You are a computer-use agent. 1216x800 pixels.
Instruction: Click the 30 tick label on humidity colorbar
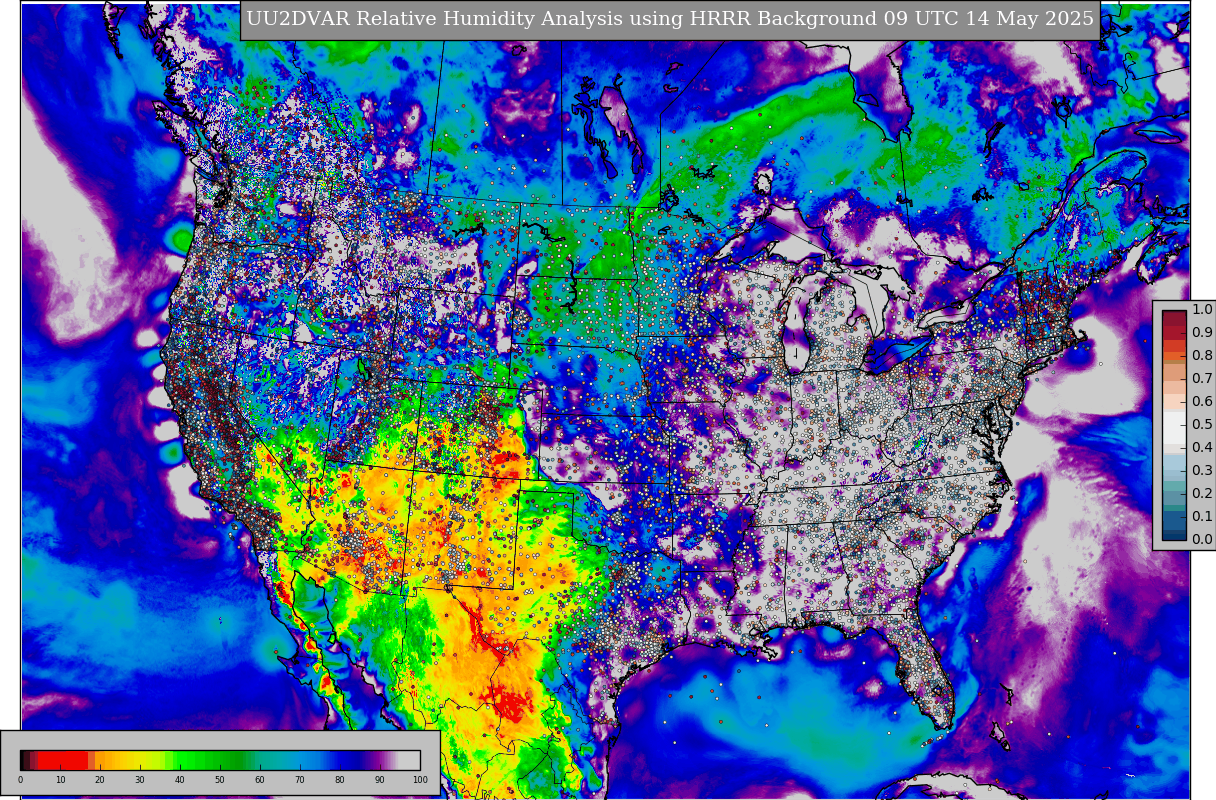140,780
